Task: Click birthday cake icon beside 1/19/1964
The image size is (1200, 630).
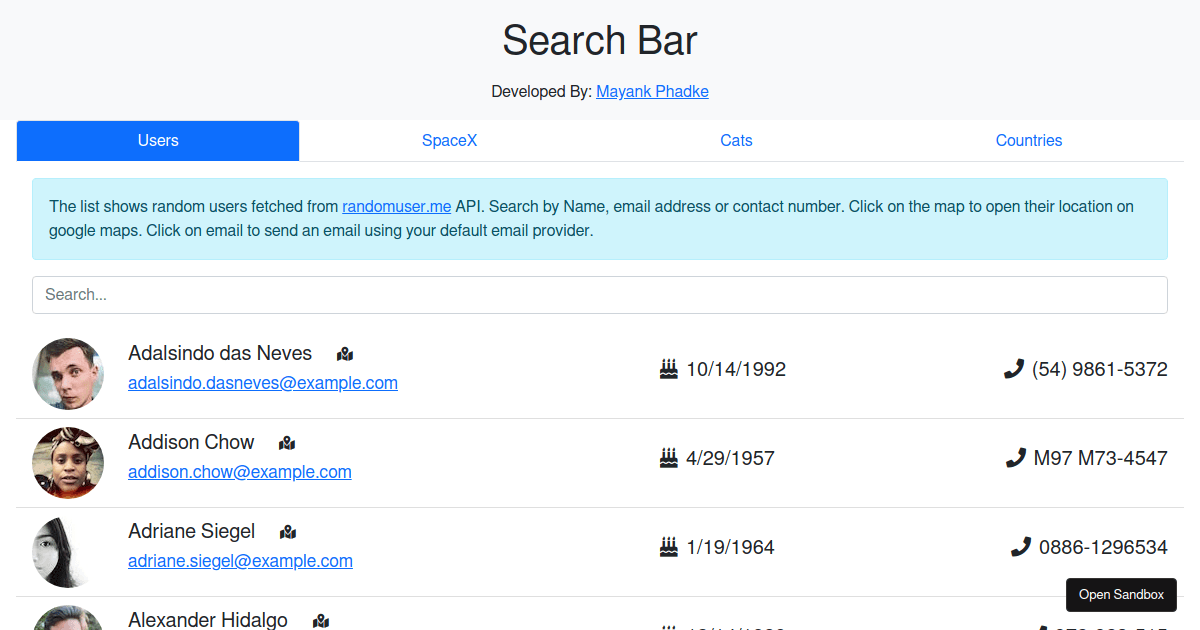Action: [669, 547]
